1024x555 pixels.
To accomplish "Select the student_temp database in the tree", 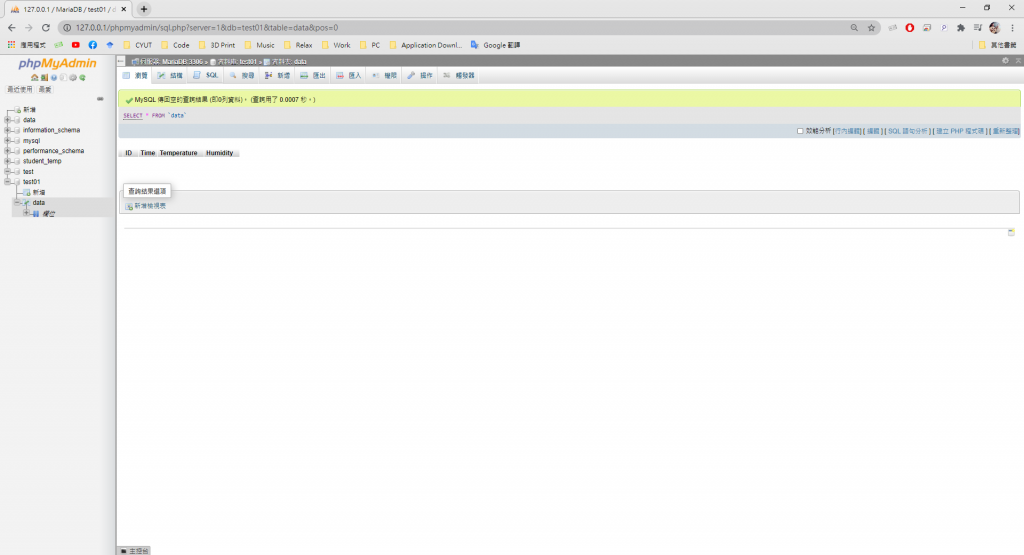I will tap(42, 161).
